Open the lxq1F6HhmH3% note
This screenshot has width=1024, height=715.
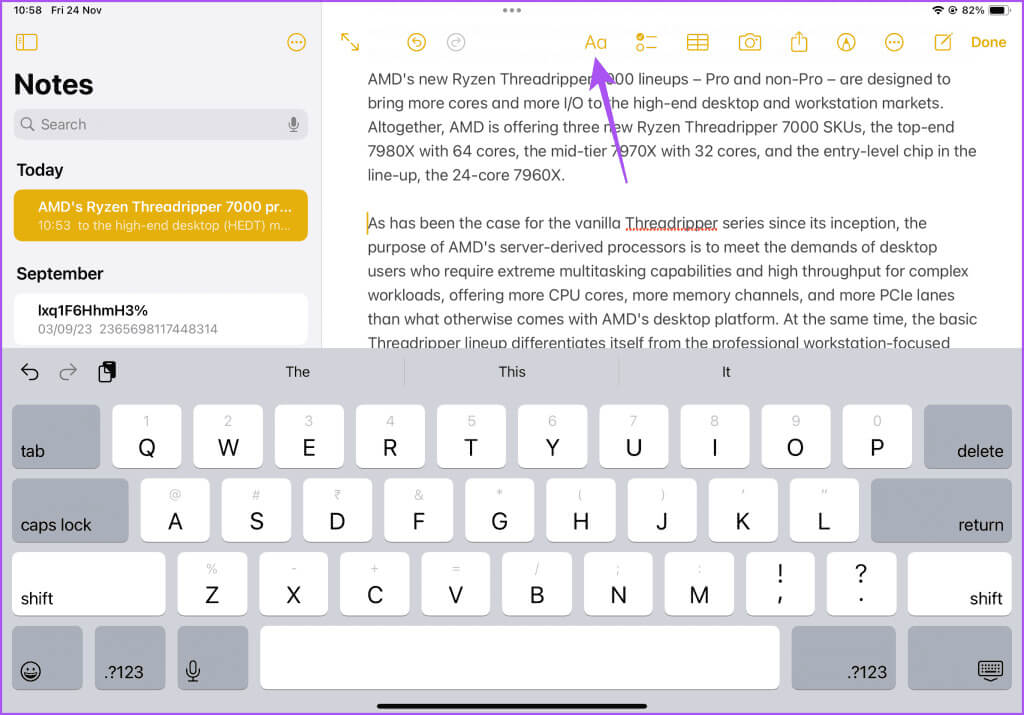pos(161,319)
